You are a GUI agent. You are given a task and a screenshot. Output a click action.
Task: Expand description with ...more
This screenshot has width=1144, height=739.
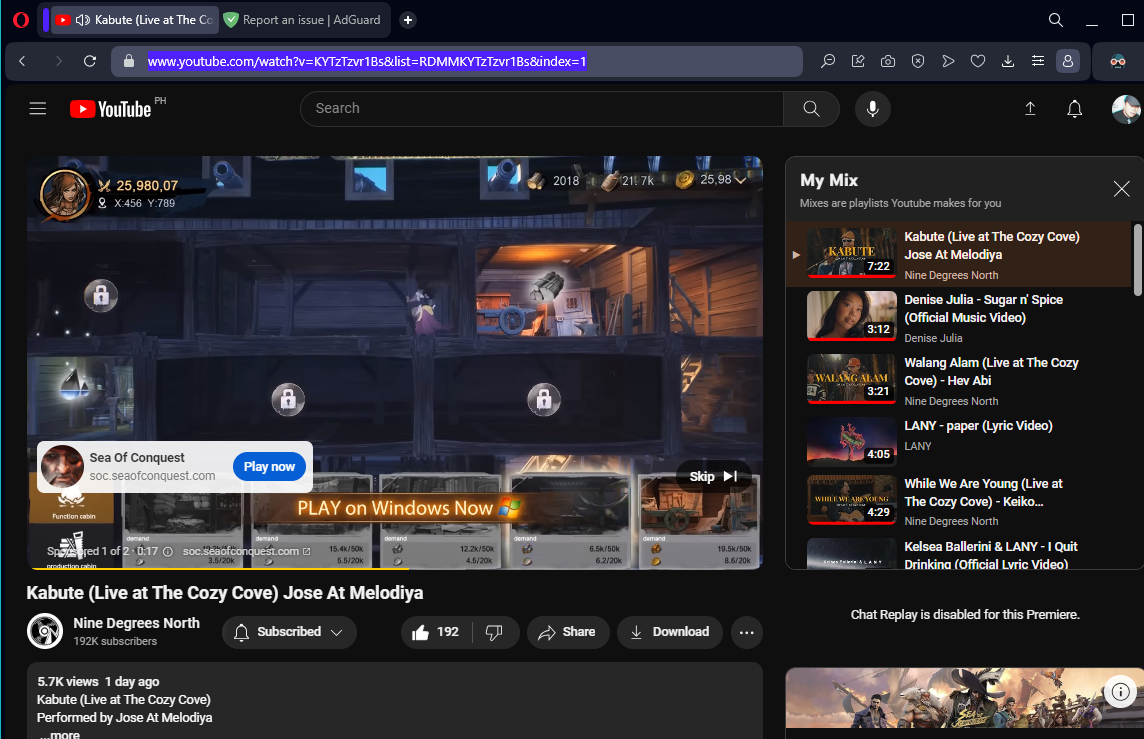(x=59, y=734)
